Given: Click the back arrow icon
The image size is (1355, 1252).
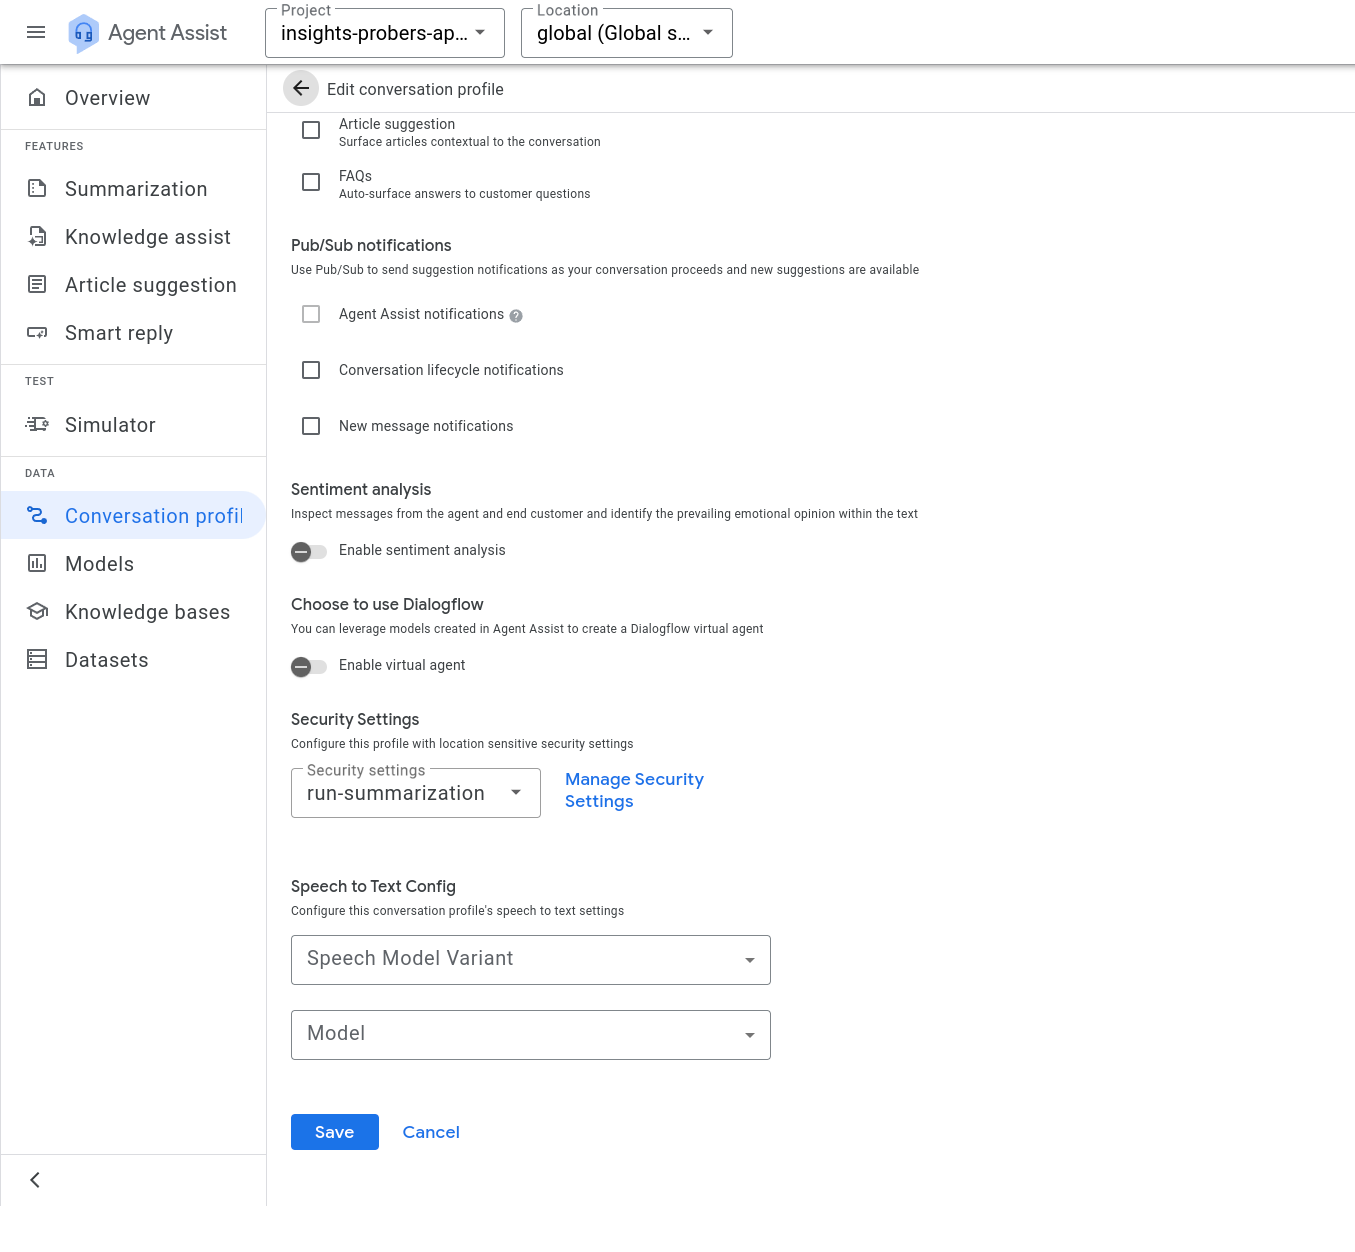Looking at the screenshot, I should pos(301,89).
